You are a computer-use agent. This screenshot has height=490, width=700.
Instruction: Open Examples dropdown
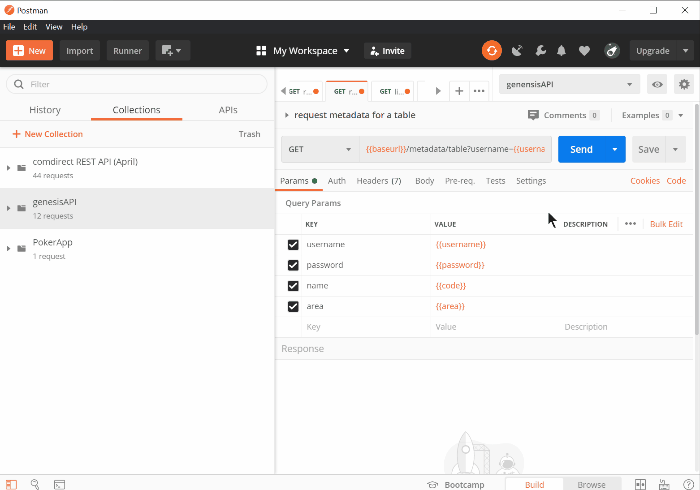652,115
